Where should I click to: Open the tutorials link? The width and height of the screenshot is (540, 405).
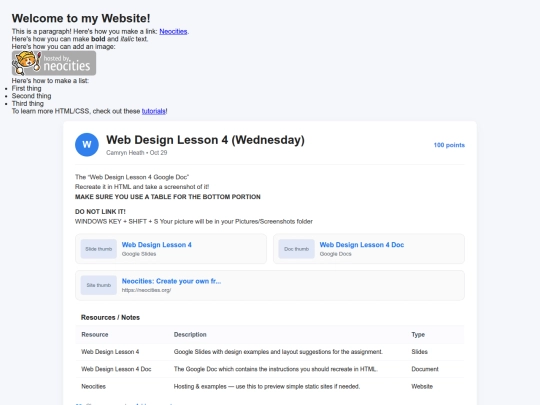pos(154,111)
